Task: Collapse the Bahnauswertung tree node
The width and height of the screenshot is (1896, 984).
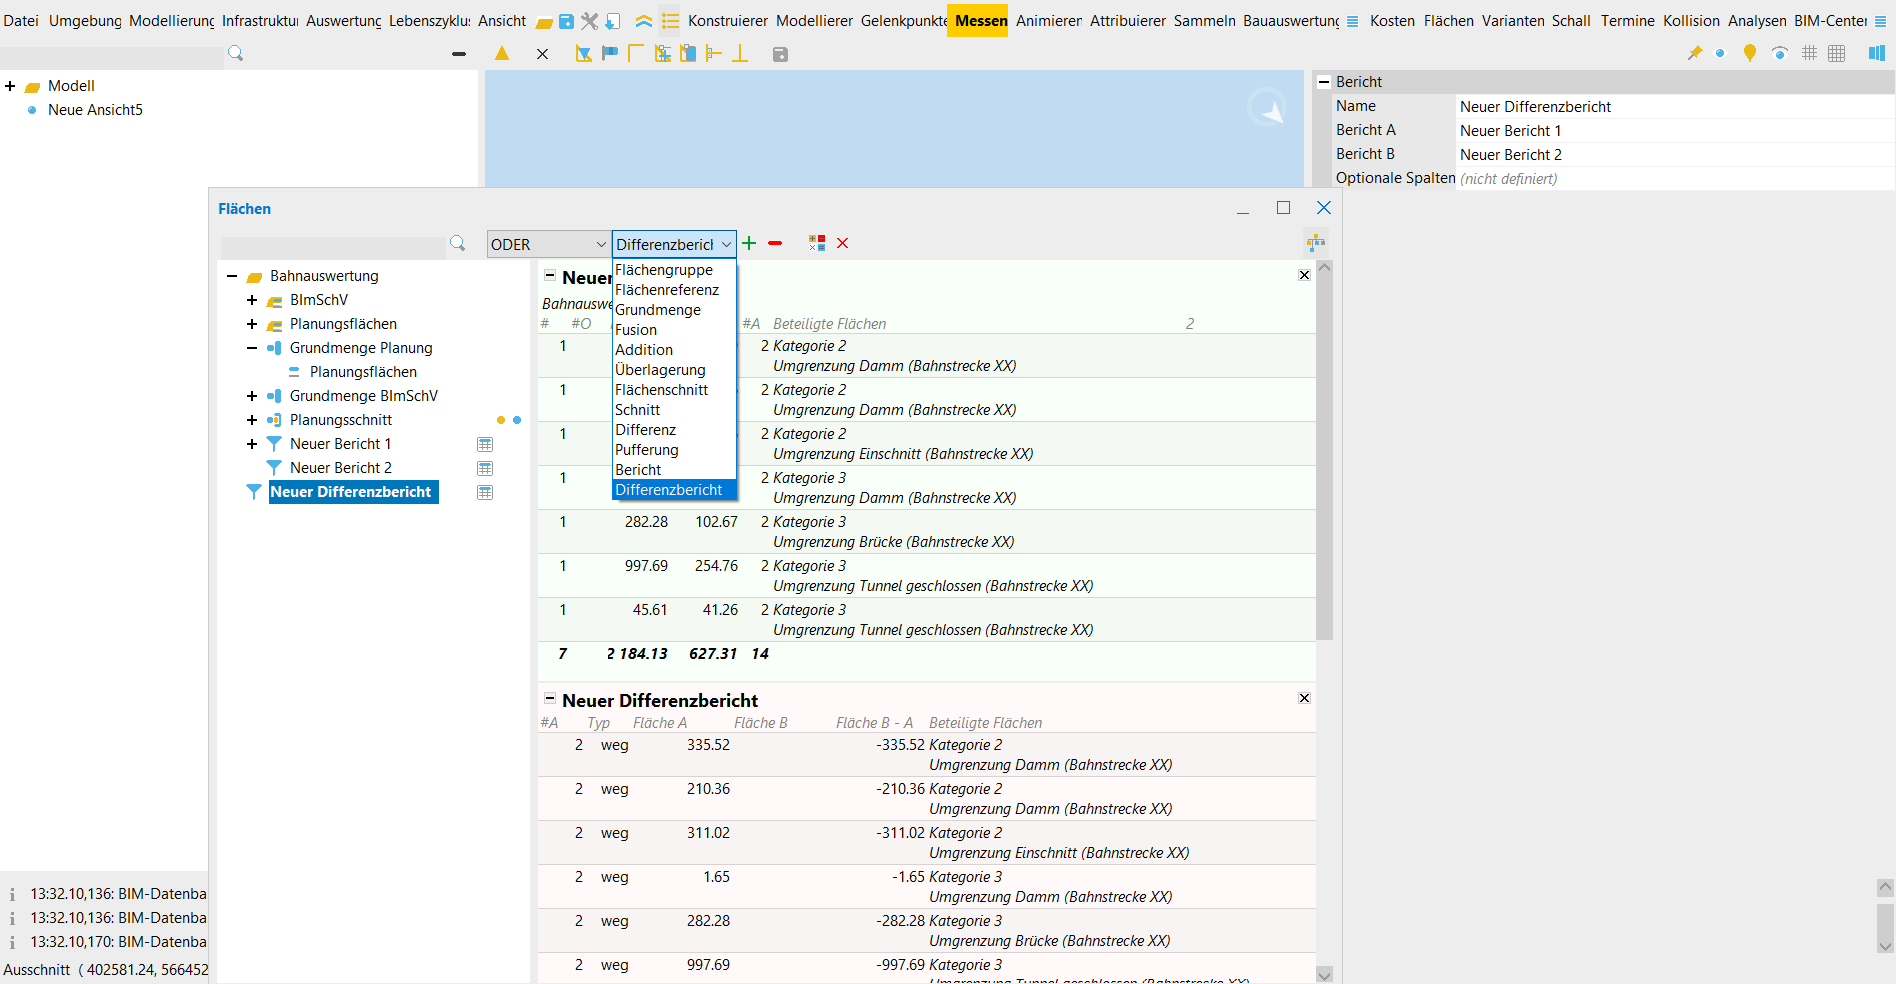Action: 232,276
